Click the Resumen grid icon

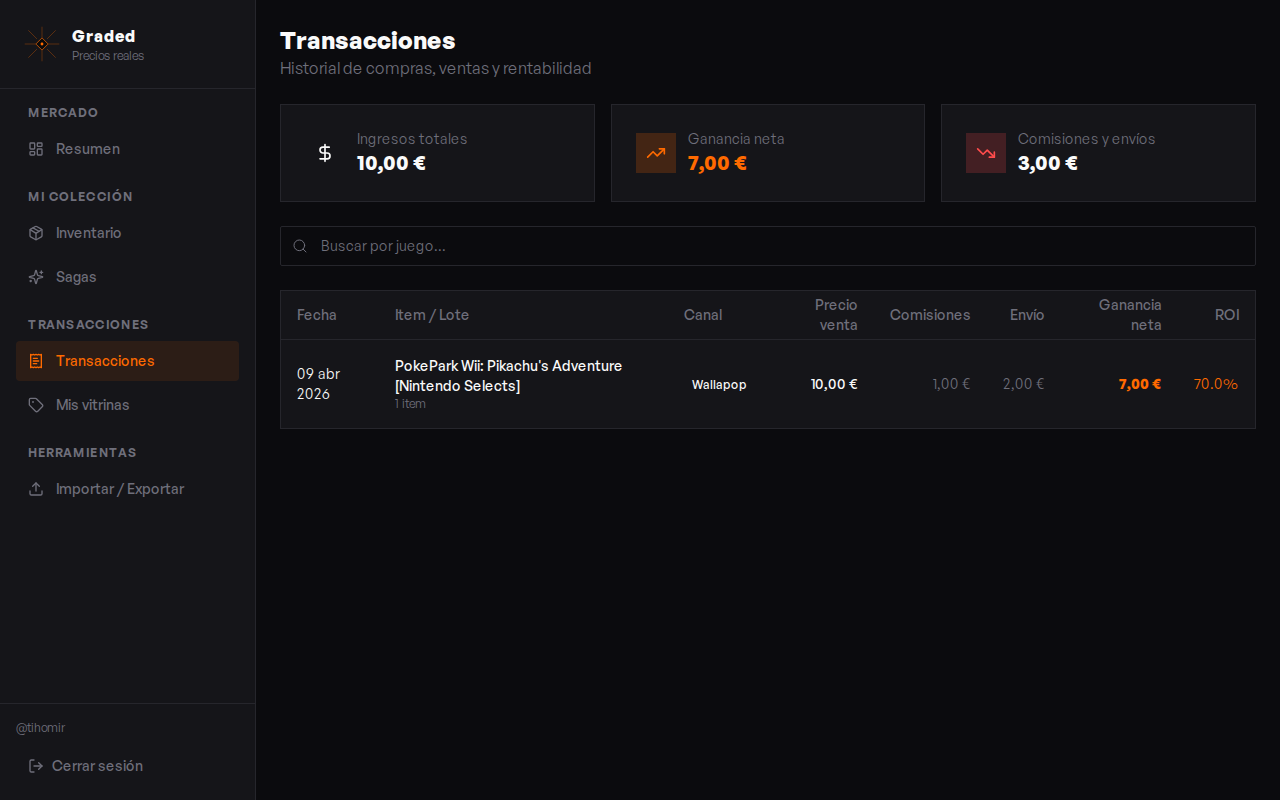(36, 149)
